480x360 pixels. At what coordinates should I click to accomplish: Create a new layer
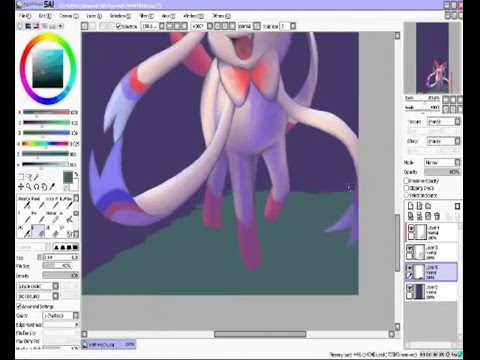[x=411, y=206]
